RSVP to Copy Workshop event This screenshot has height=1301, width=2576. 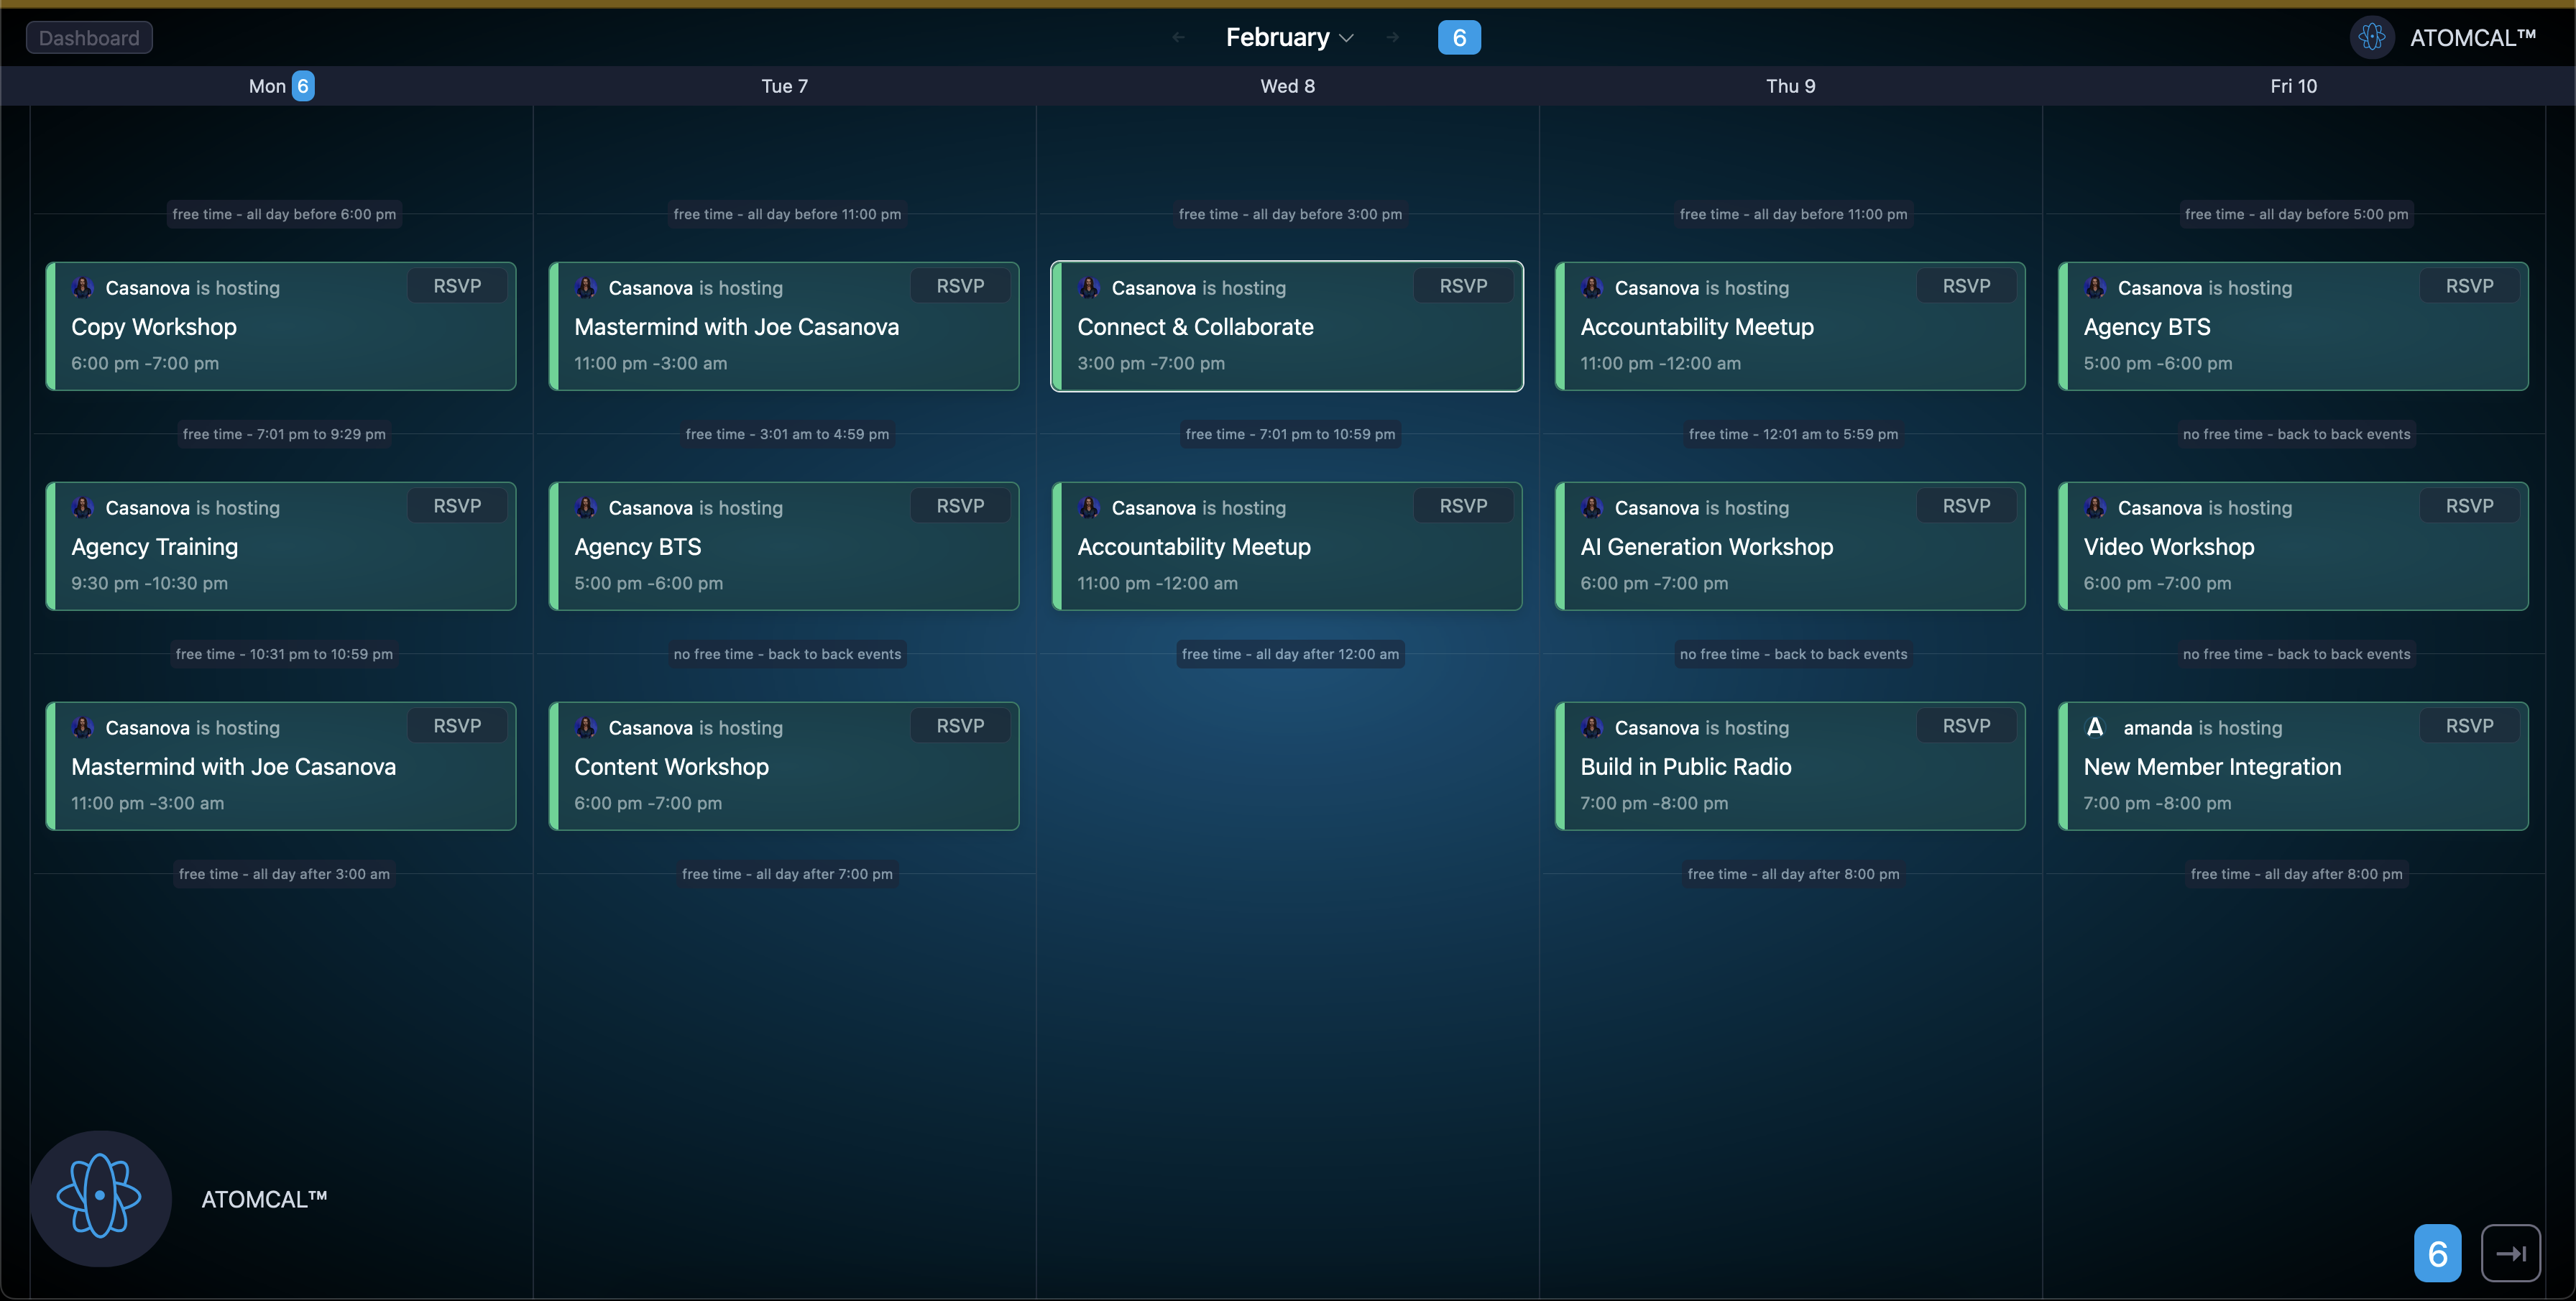[x=457, y=286]
